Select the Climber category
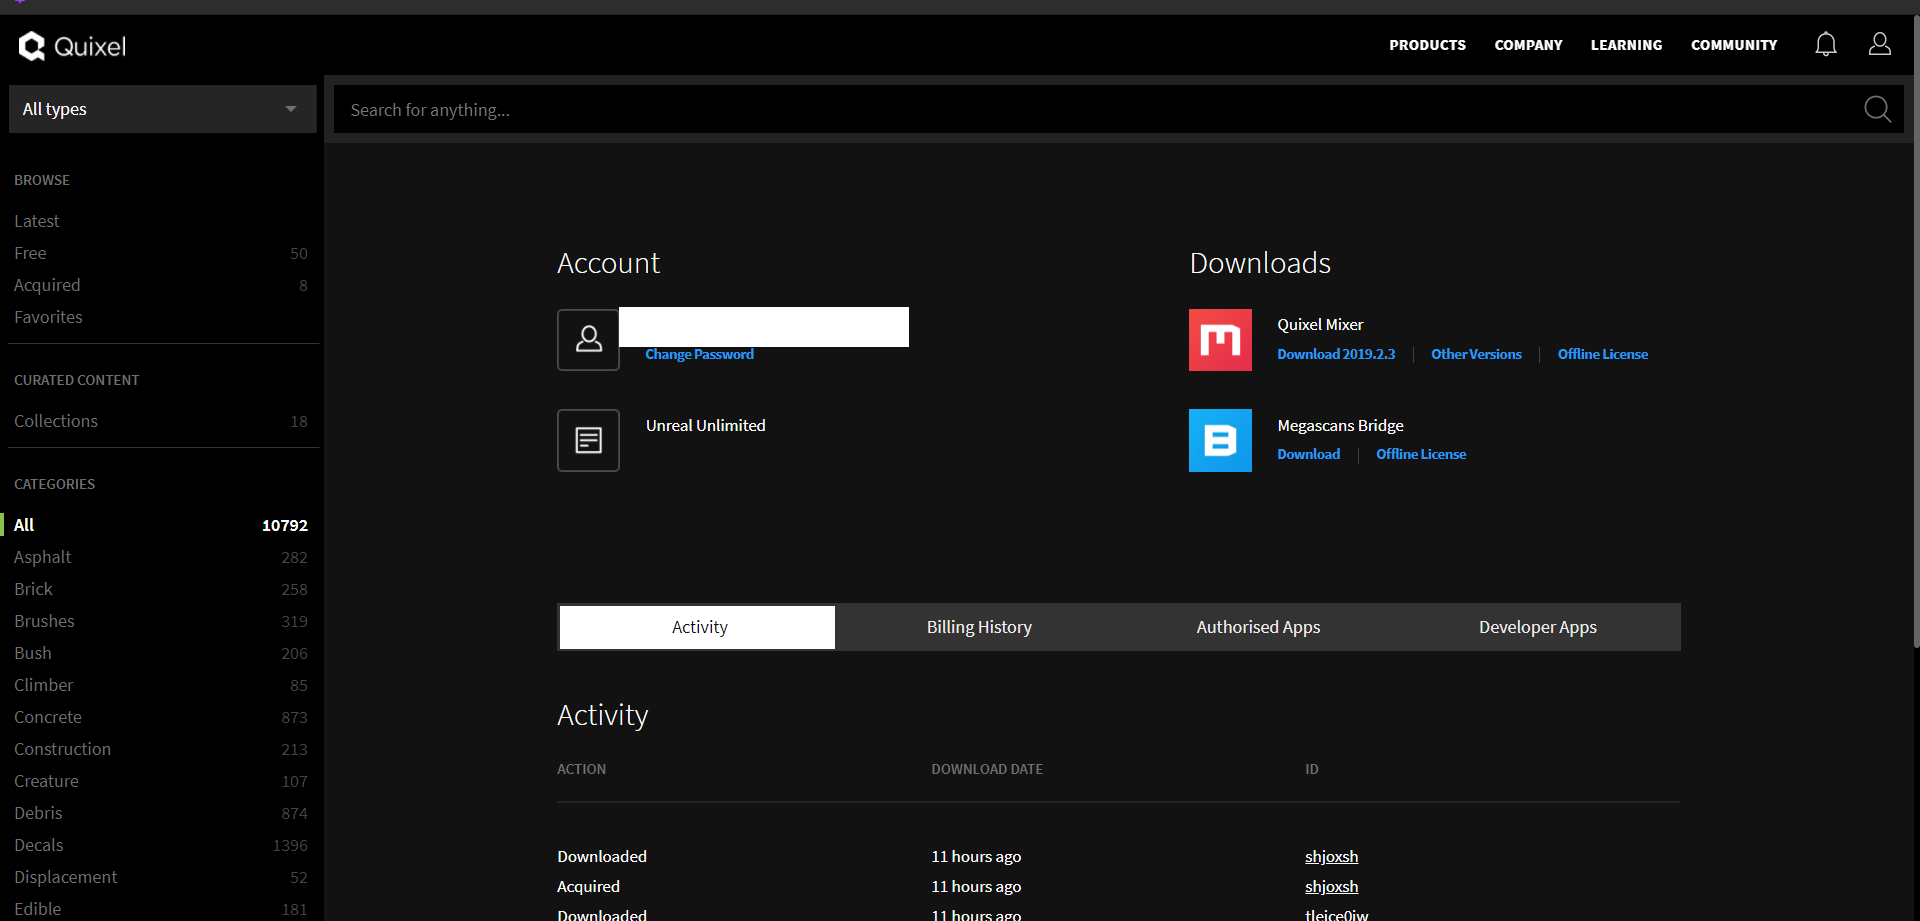1920x921 pixels. tap(161, 685)
